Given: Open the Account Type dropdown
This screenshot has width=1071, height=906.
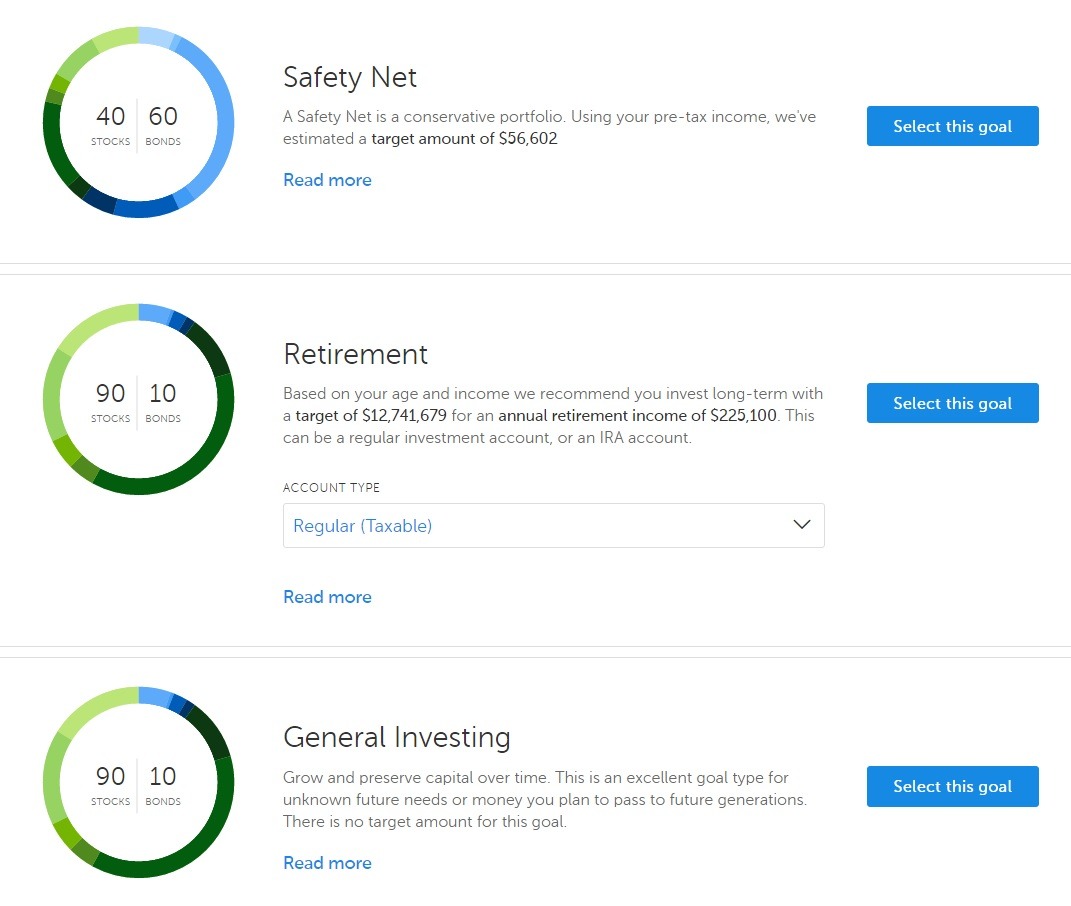Looking at the screenshot, I should [x=553, y=525].
